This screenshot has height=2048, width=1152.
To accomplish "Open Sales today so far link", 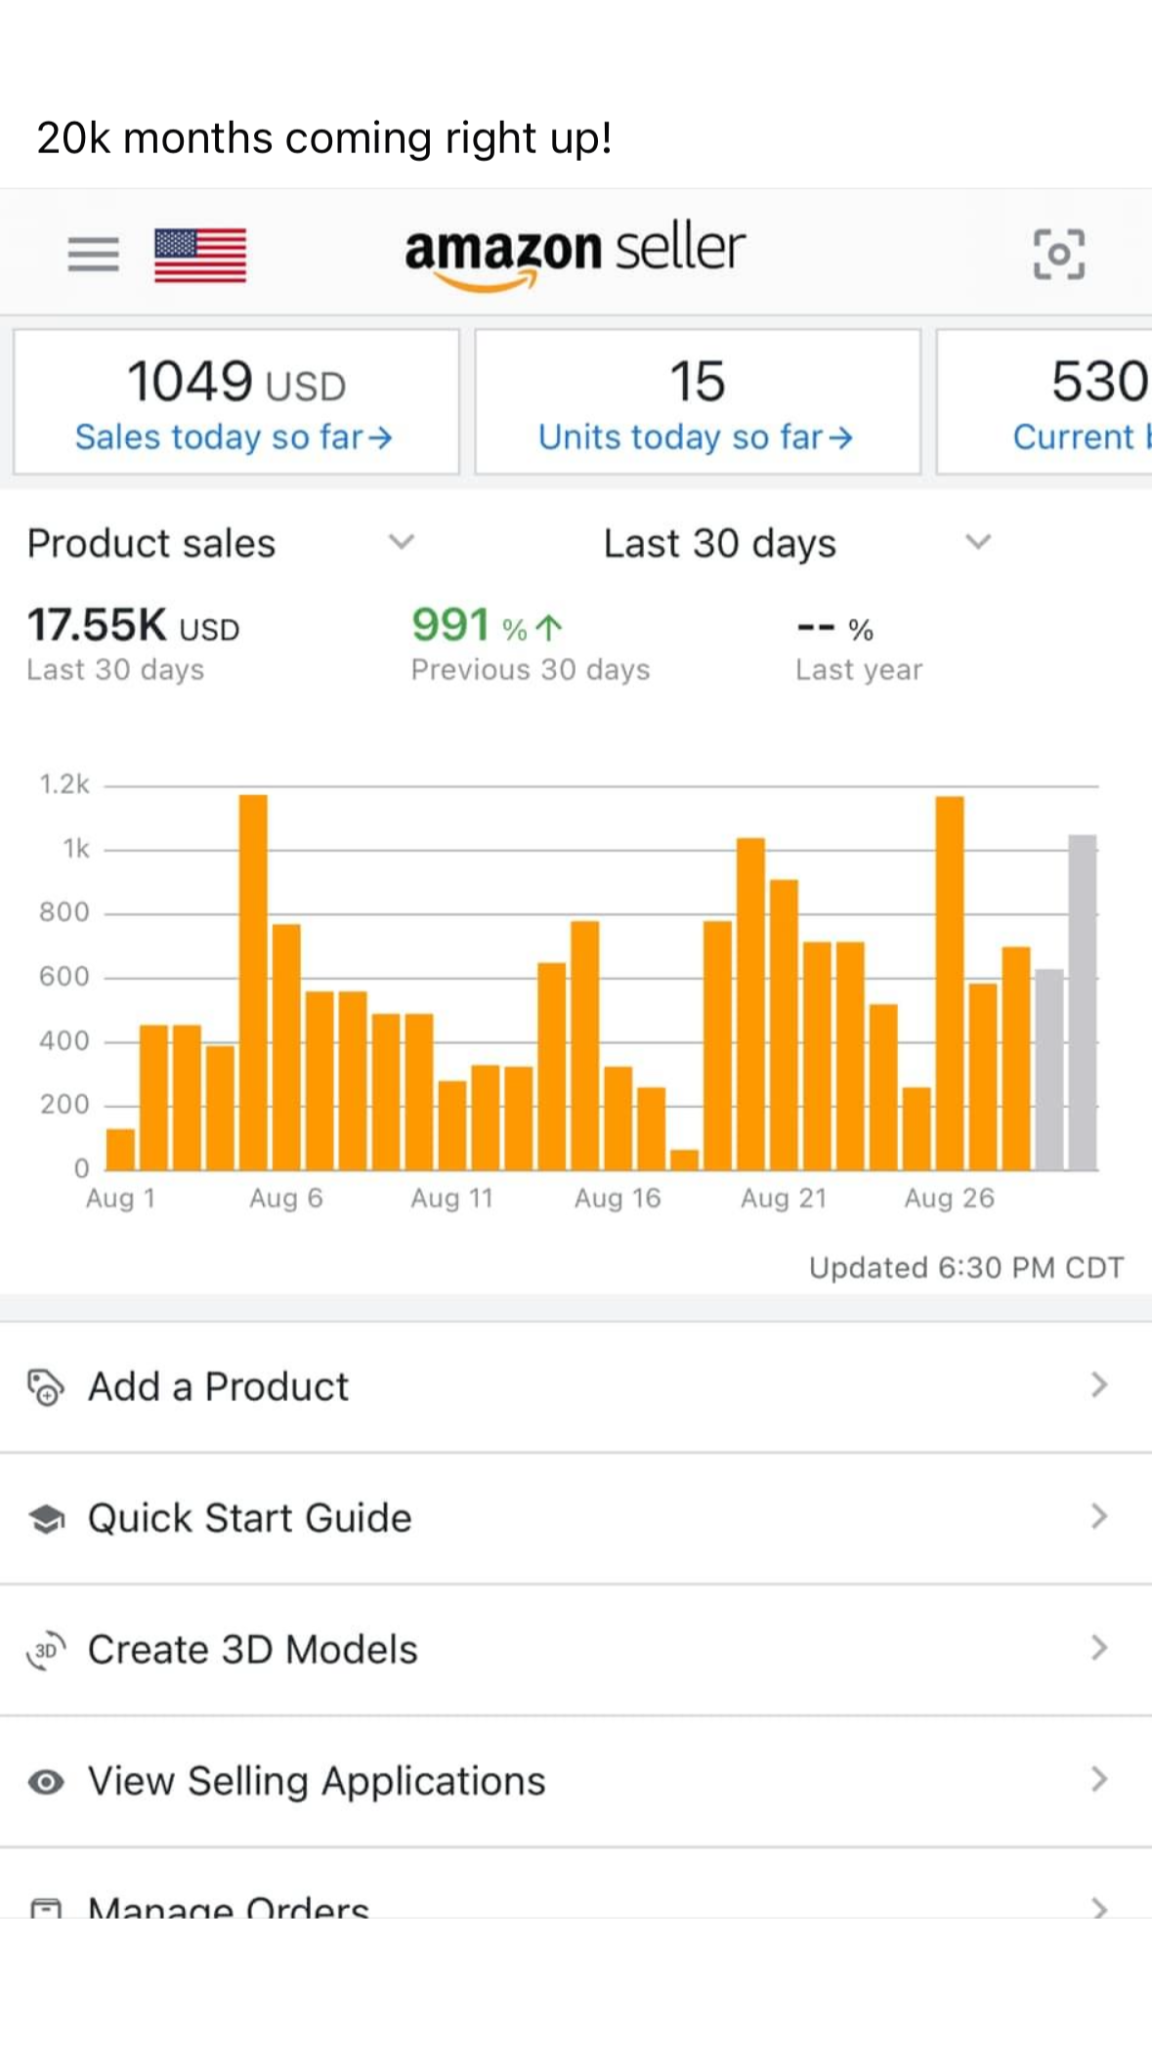I will (x=234, y=437).
